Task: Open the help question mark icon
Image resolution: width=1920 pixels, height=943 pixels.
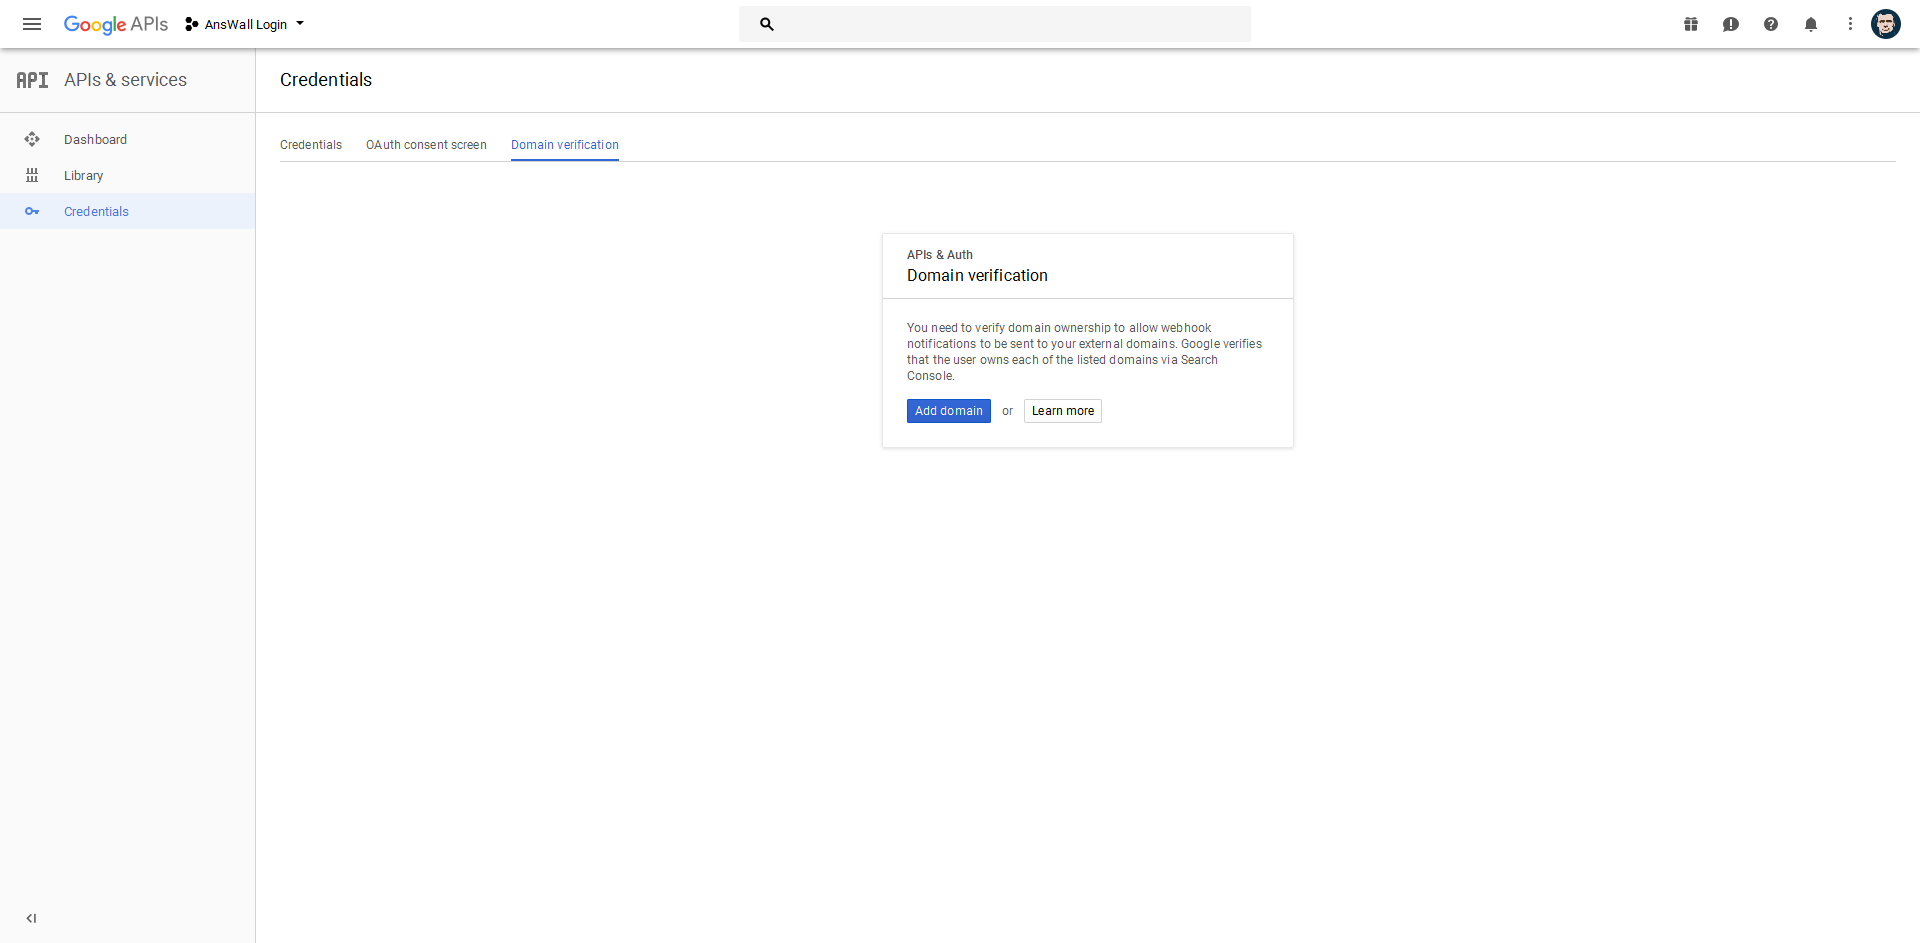Action: pos(1771,24)
